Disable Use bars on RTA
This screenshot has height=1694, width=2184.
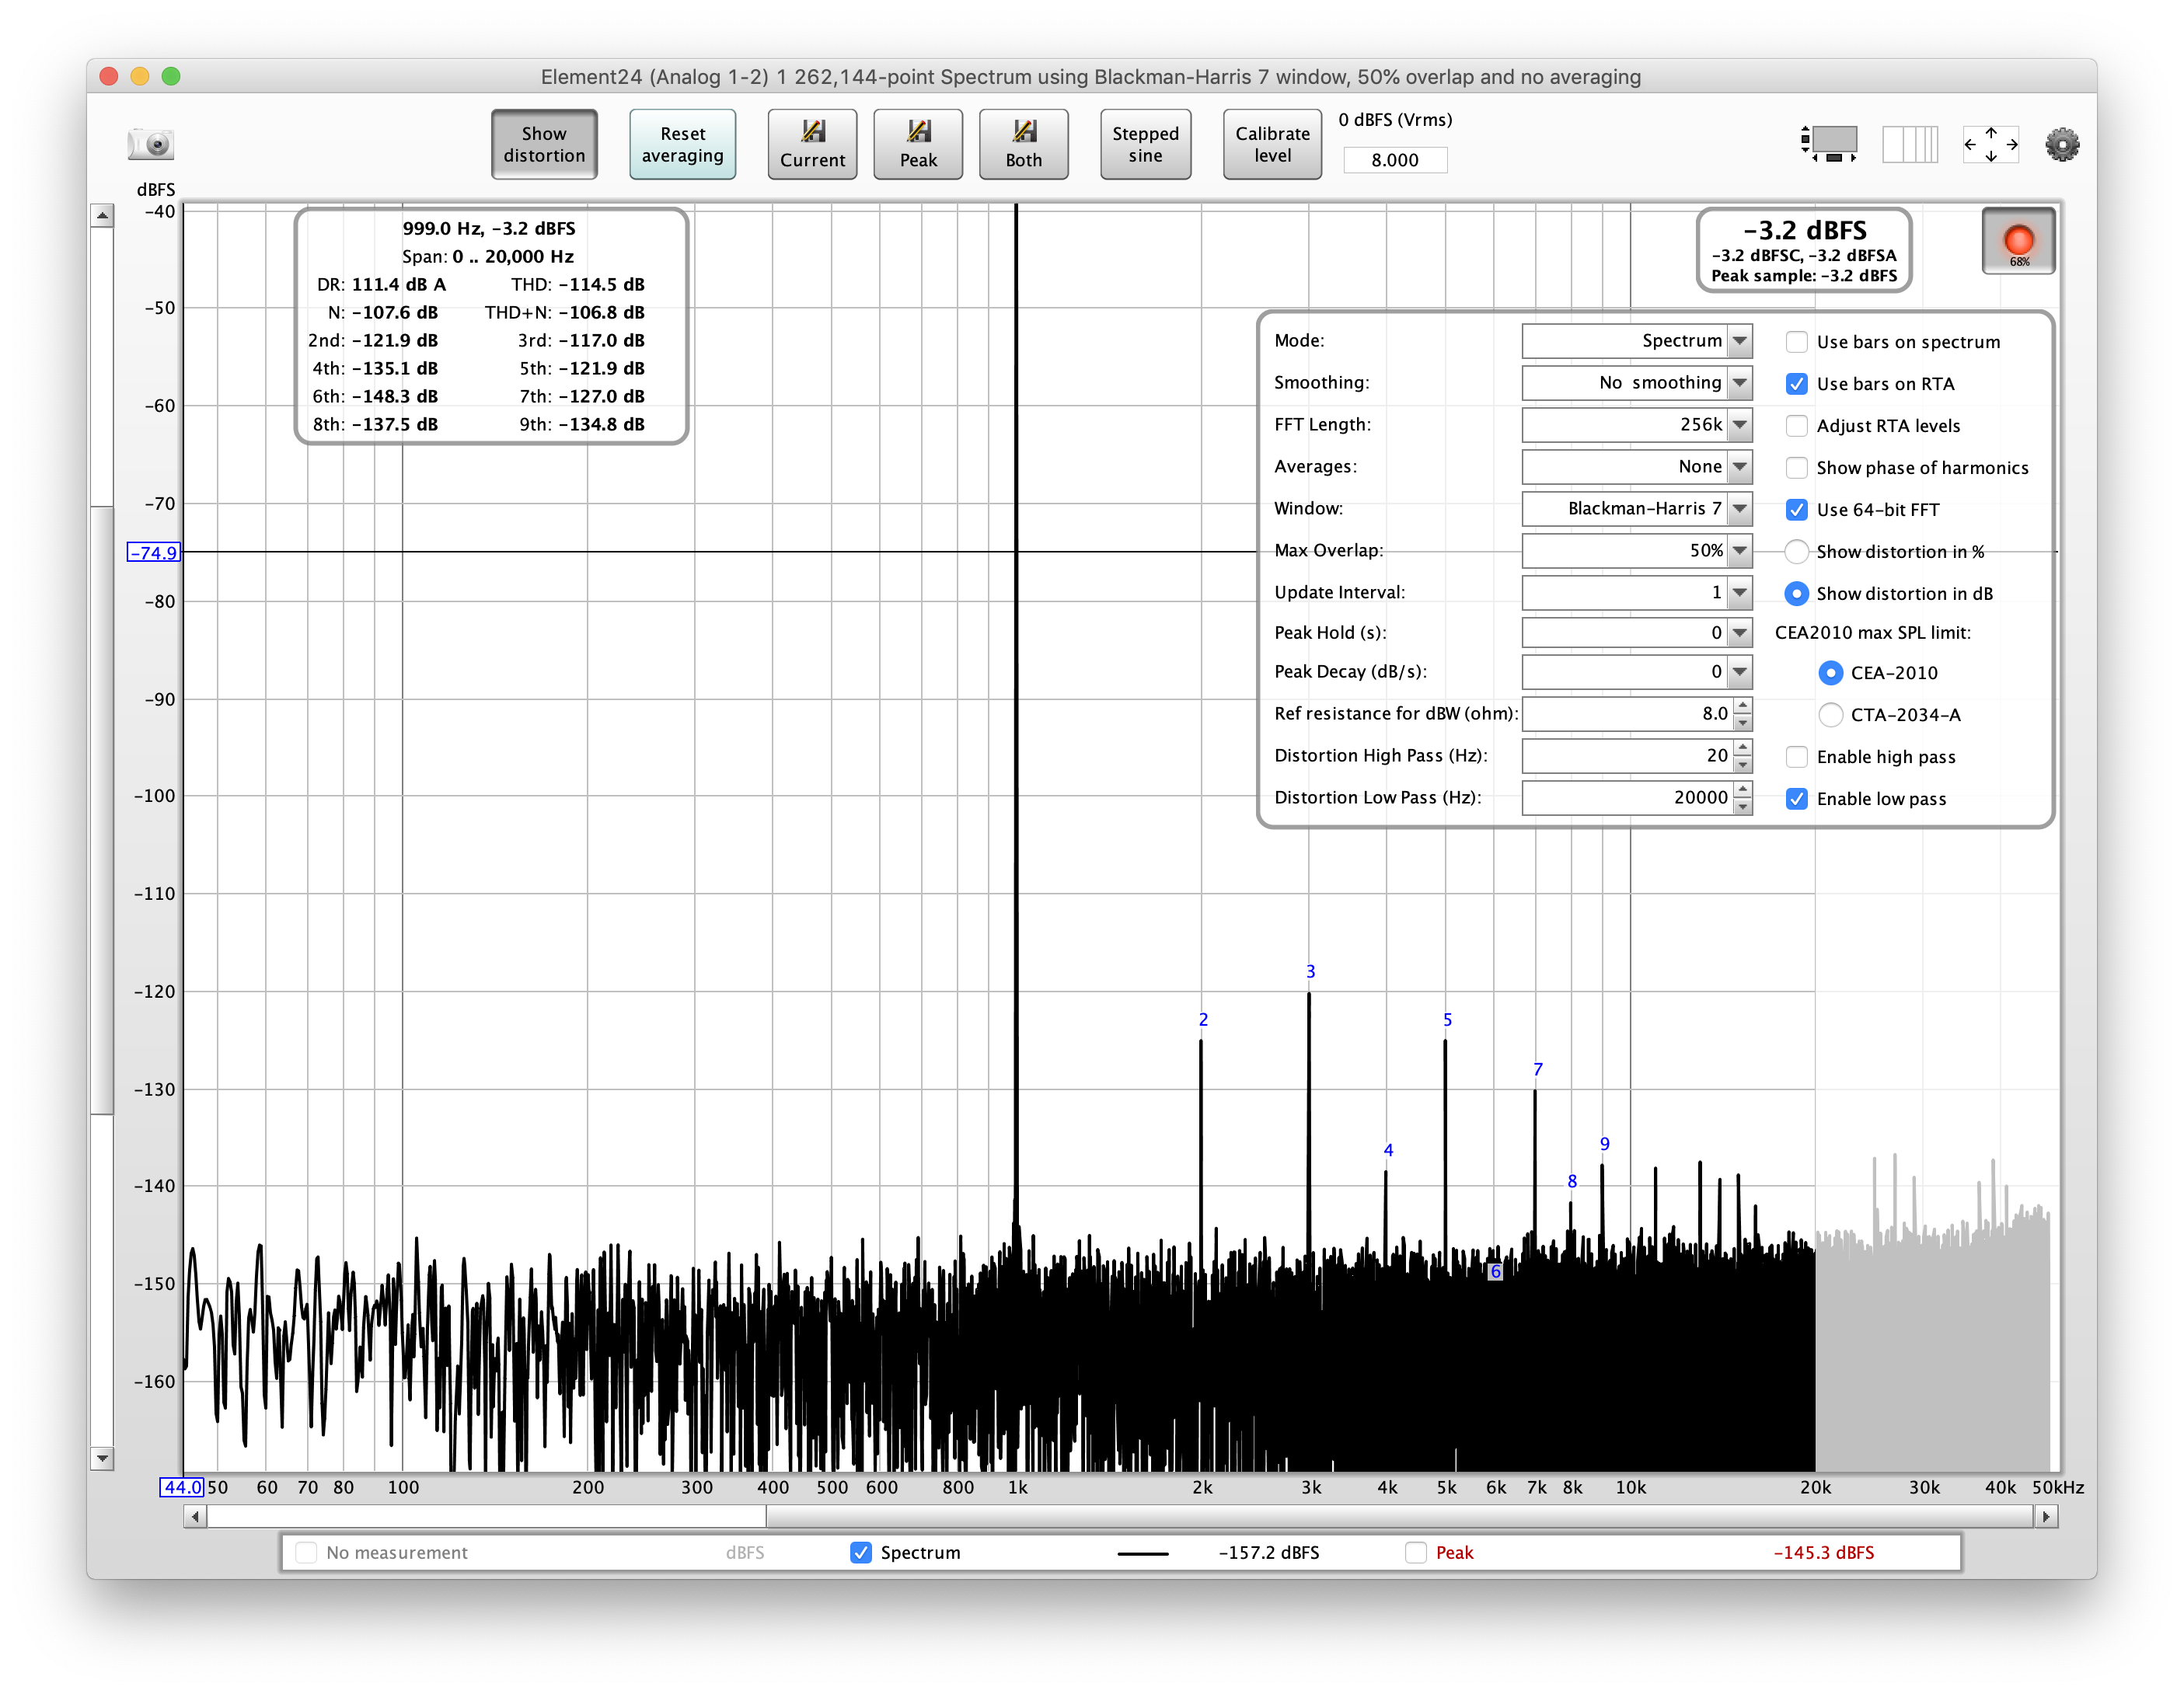tap(1796, 384)
